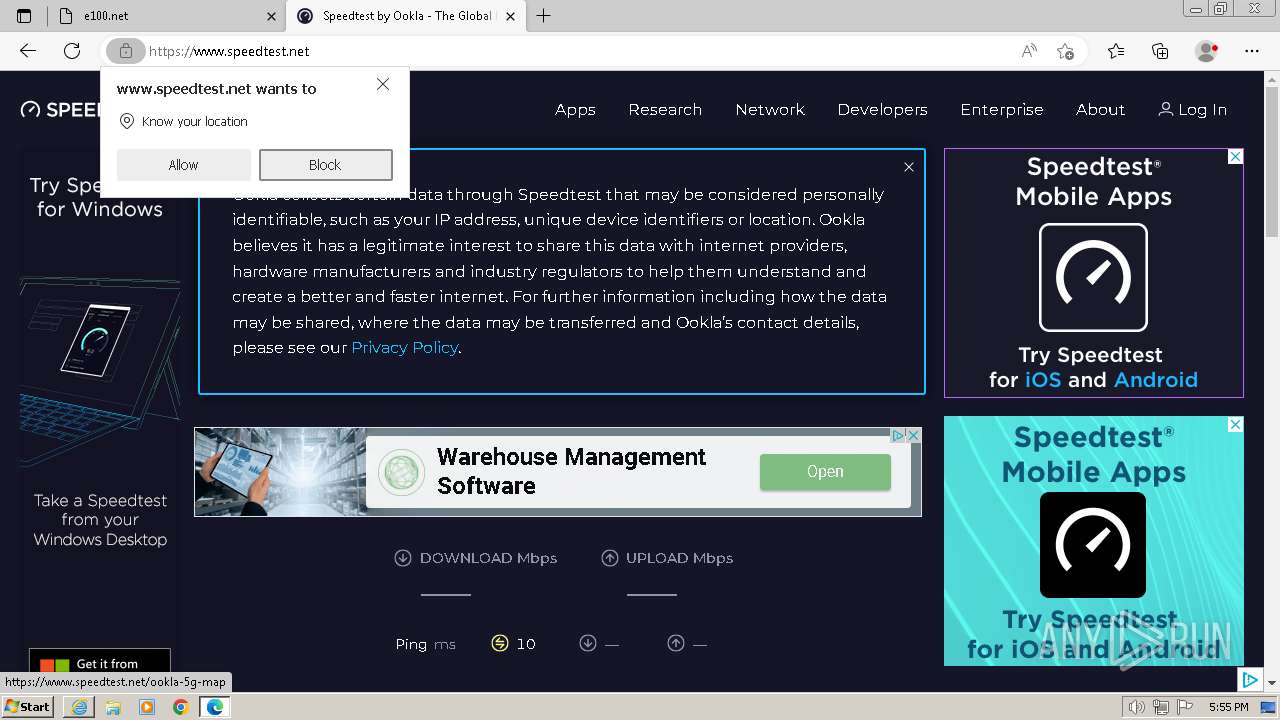Open Collections in the browser toolbar
The height and width of the screenshot is (720, 1280).
tap(1160, 51)
